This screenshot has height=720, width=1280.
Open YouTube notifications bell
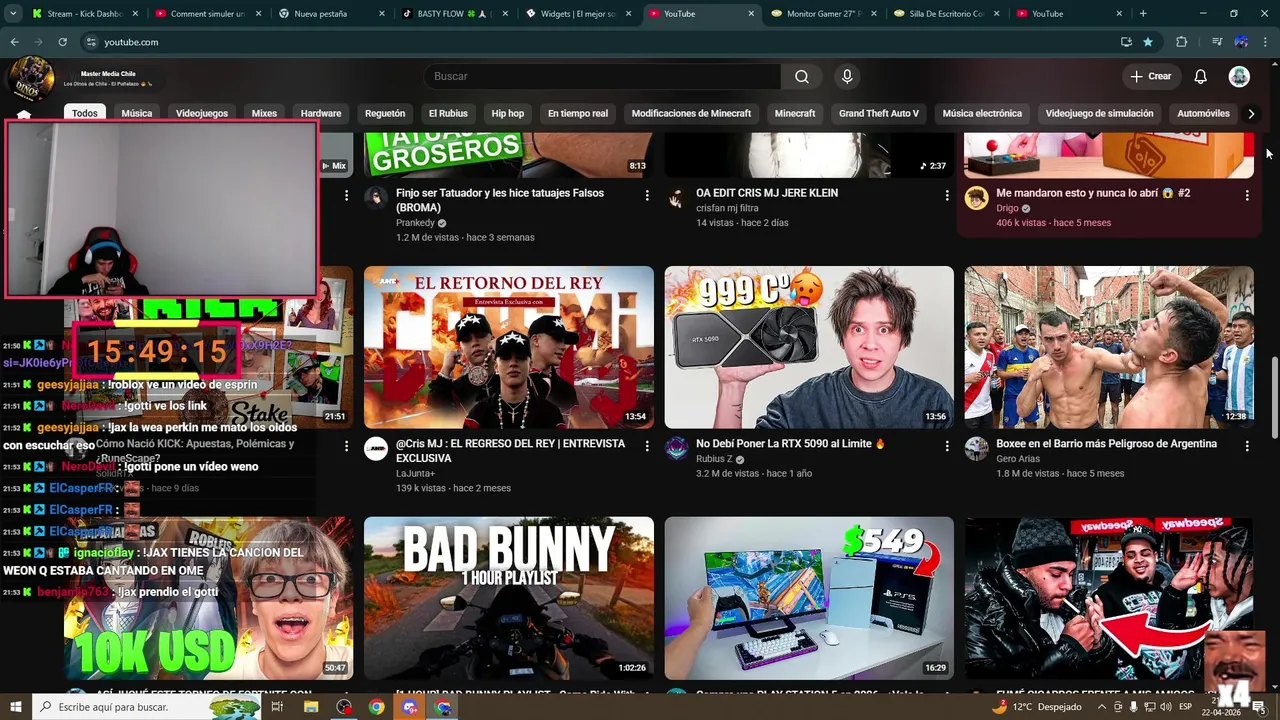coord(1201,77)
